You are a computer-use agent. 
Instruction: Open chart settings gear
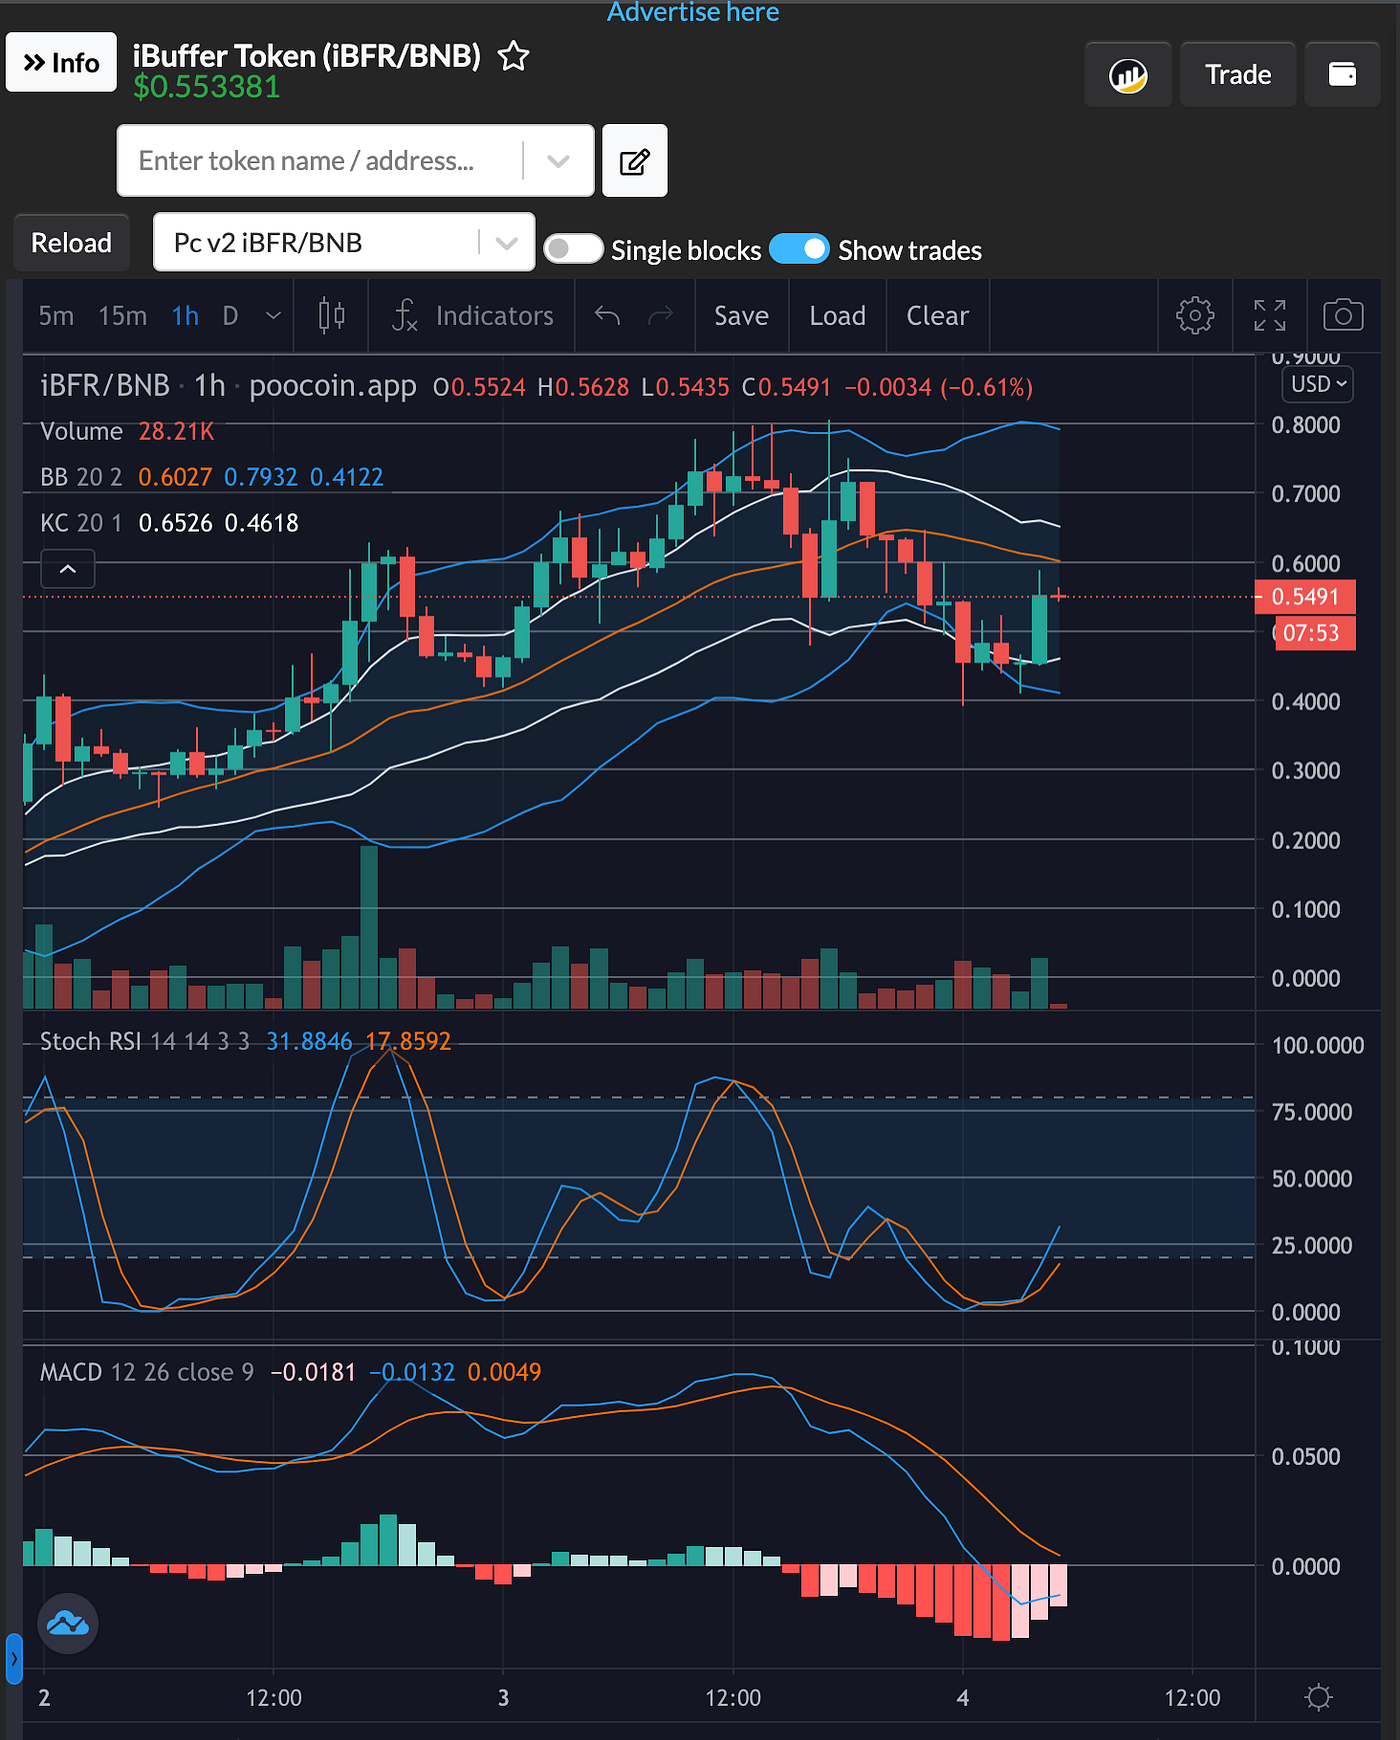click(x=1195, y=316)
